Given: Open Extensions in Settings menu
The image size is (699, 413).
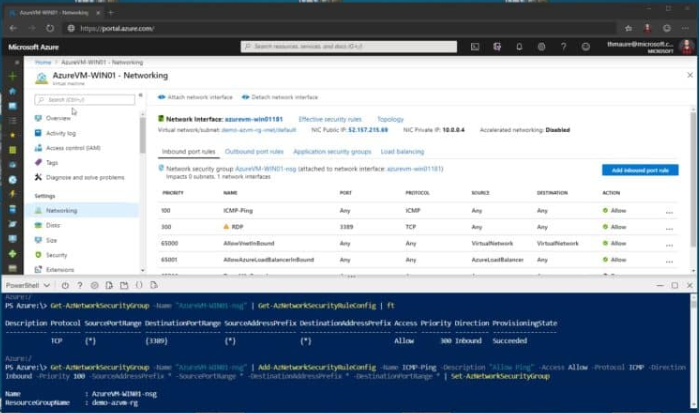Looking at the screenshot, I should 60,269.
